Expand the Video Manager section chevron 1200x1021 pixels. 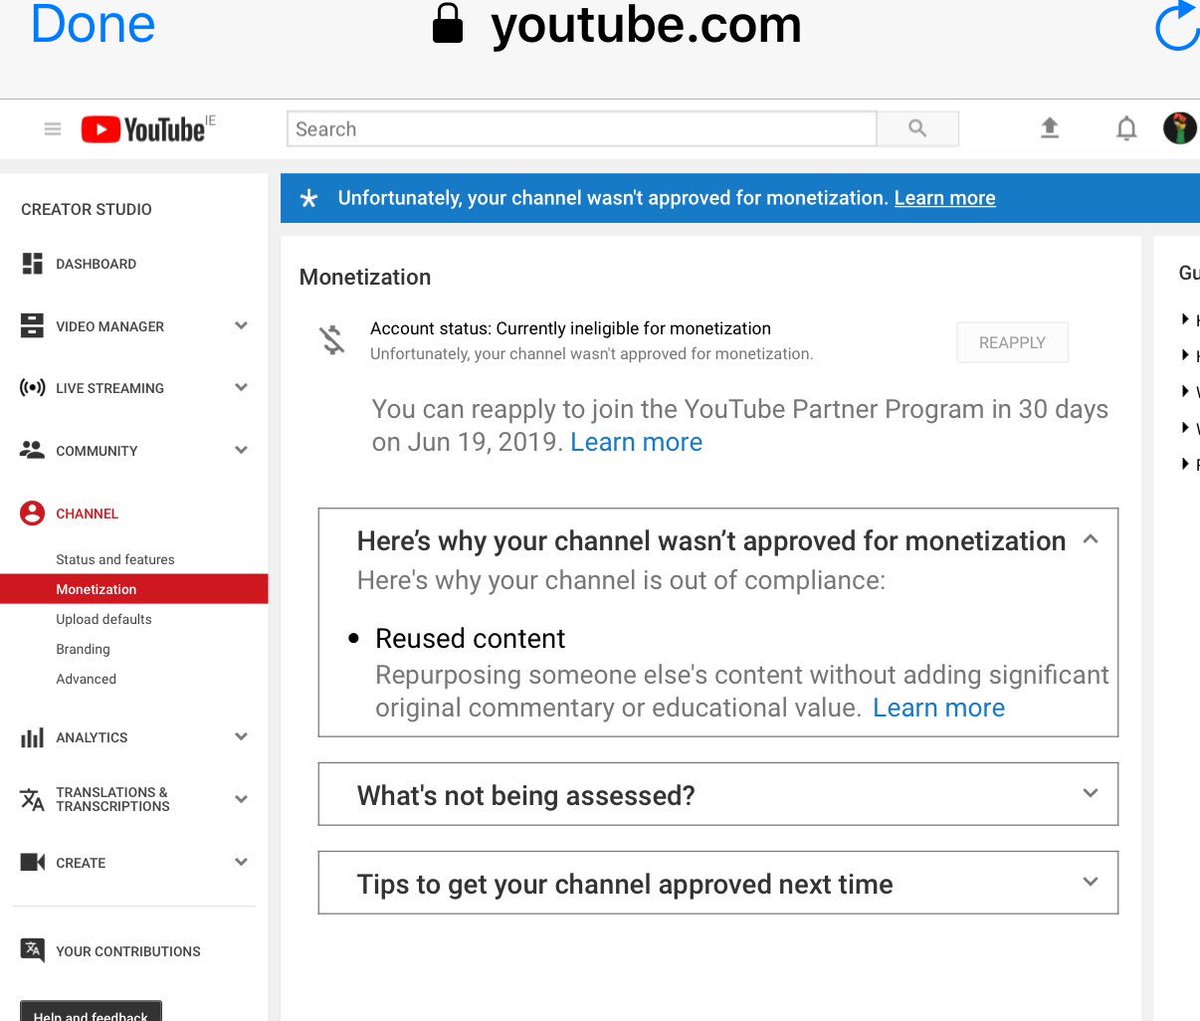point(241,325)
